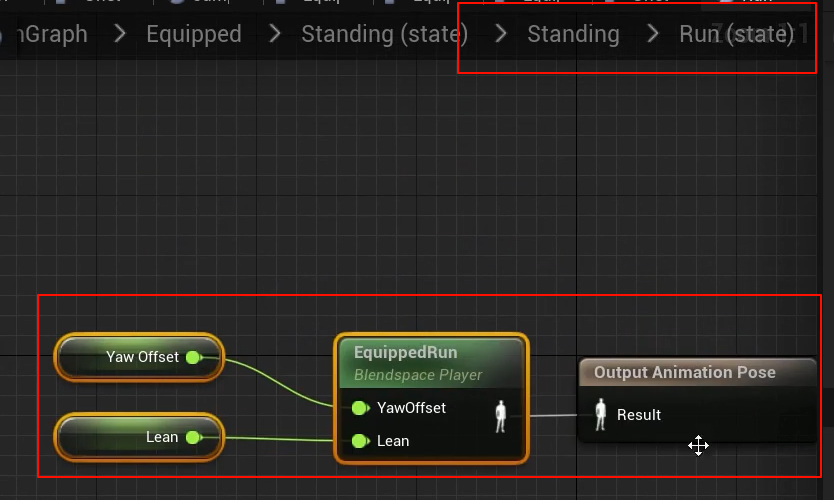
Task: Click the Yaw Offset node output pin
Action: (194, 357)
